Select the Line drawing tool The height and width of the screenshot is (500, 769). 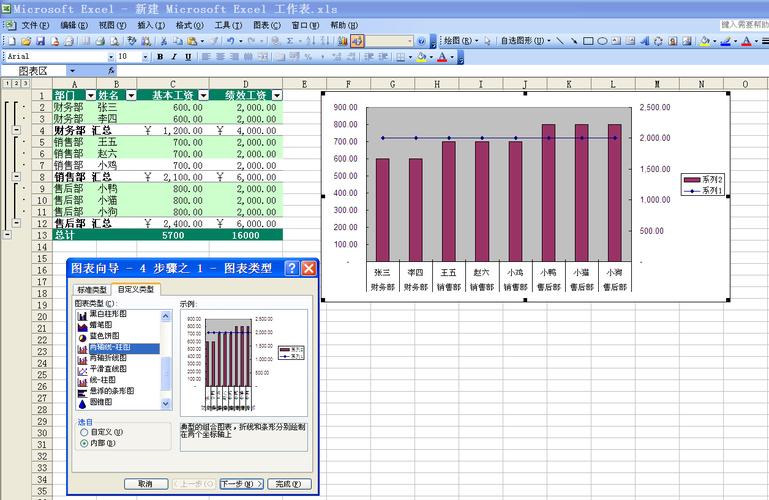pos(560,41)
